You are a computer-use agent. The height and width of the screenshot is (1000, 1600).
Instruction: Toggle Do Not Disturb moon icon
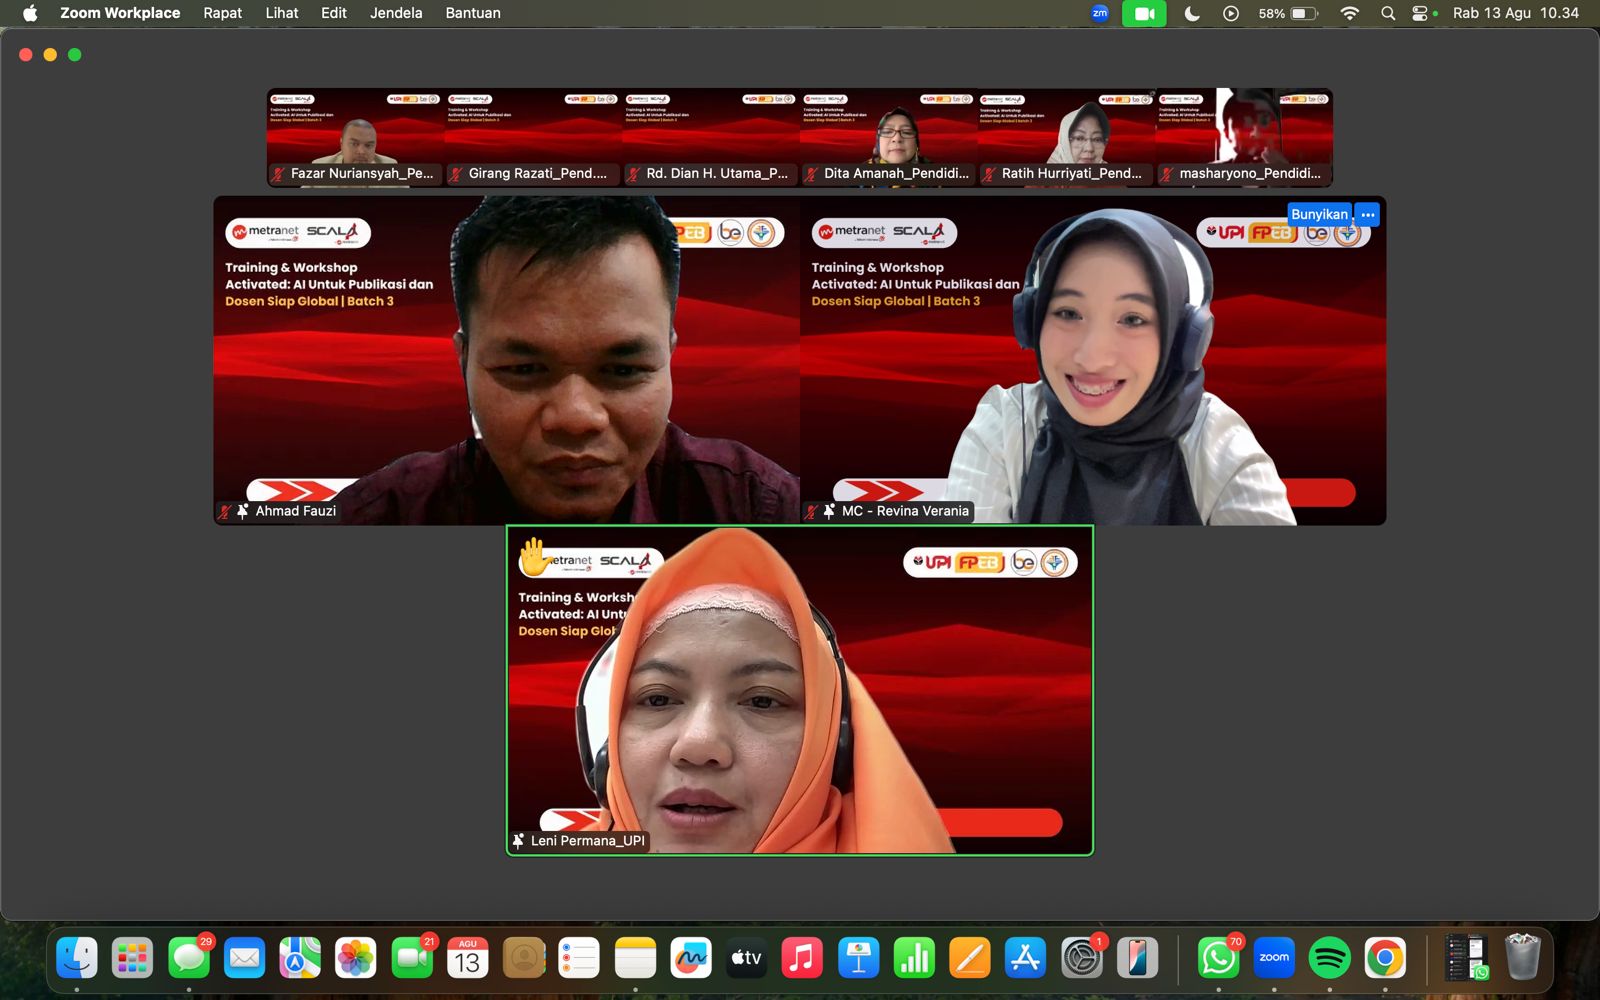[x=1192, y=13]
